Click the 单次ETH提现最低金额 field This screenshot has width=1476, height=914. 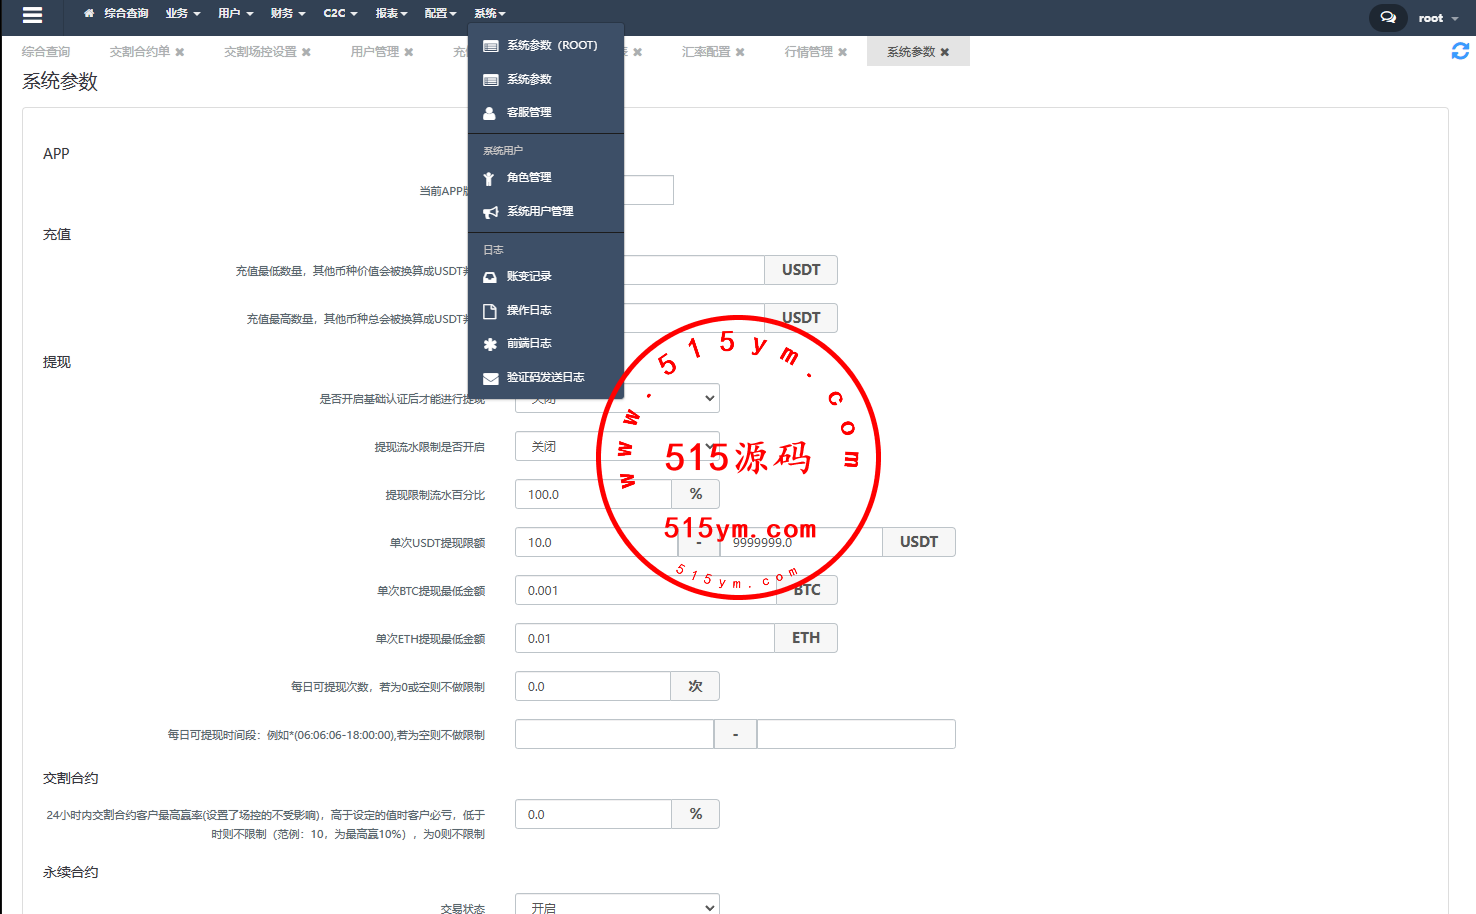click(644, 639)
